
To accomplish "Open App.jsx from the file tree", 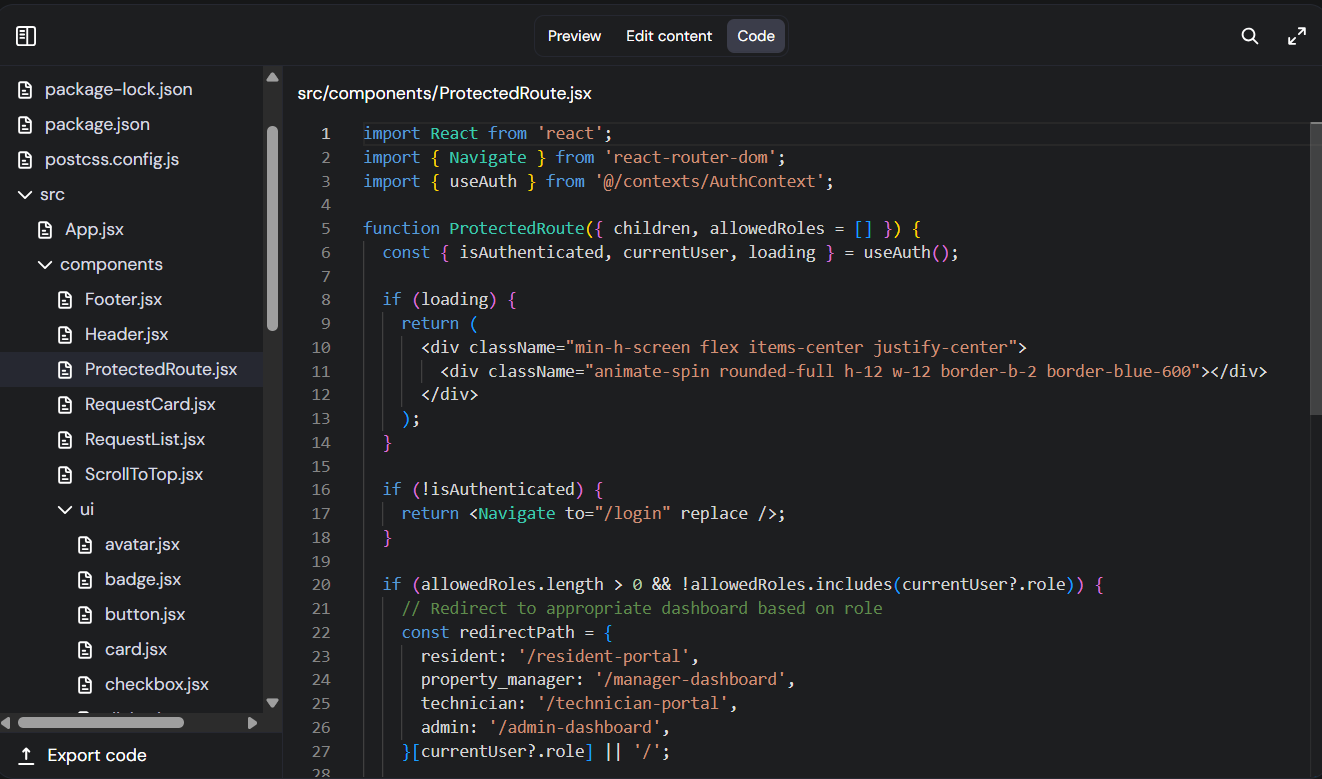I will pyautogui.click(x=94, y=230).
